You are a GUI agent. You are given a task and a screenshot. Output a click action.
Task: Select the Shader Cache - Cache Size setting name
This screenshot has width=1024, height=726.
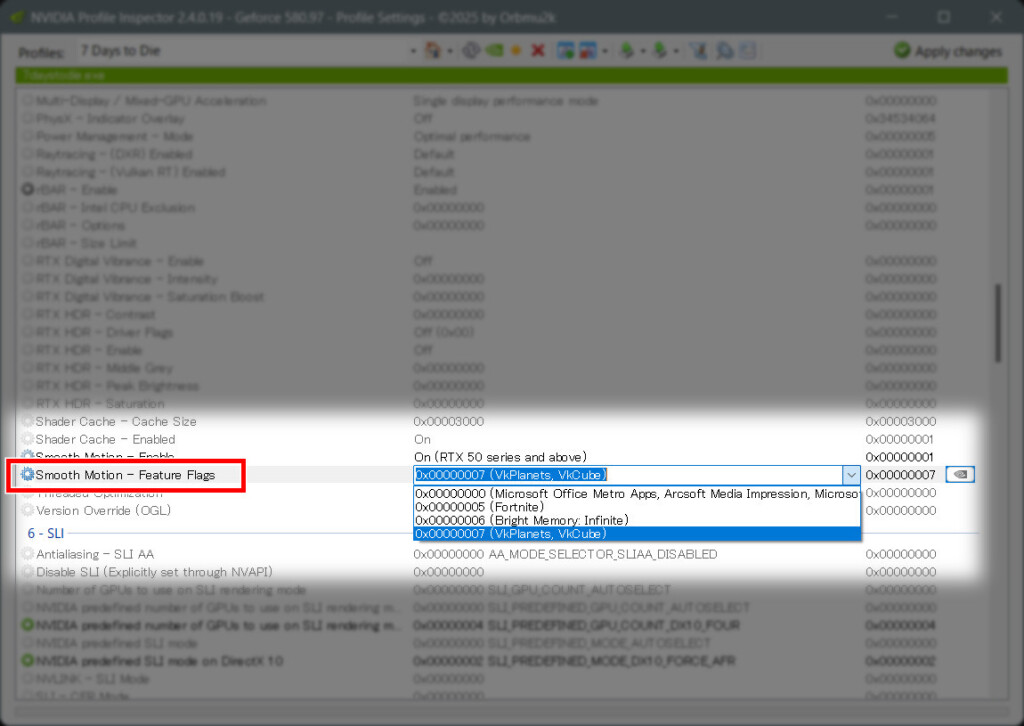[116, 421]
